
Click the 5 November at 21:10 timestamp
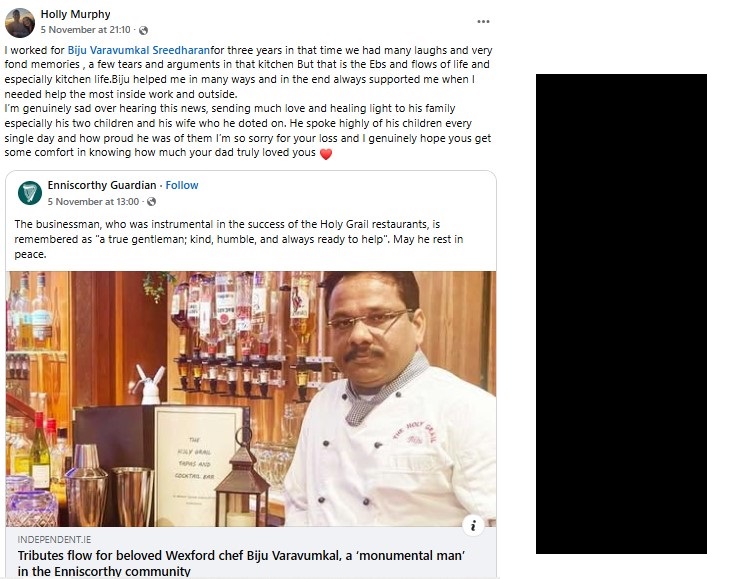pyautogui.click(x=85, y=30)
